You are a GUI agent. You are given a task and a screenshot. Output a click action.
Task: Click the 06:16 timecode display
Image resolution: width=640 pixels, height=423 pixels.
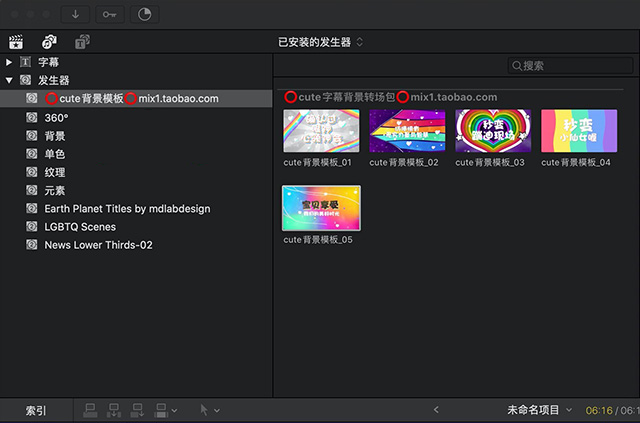click(x=599, y=410)
